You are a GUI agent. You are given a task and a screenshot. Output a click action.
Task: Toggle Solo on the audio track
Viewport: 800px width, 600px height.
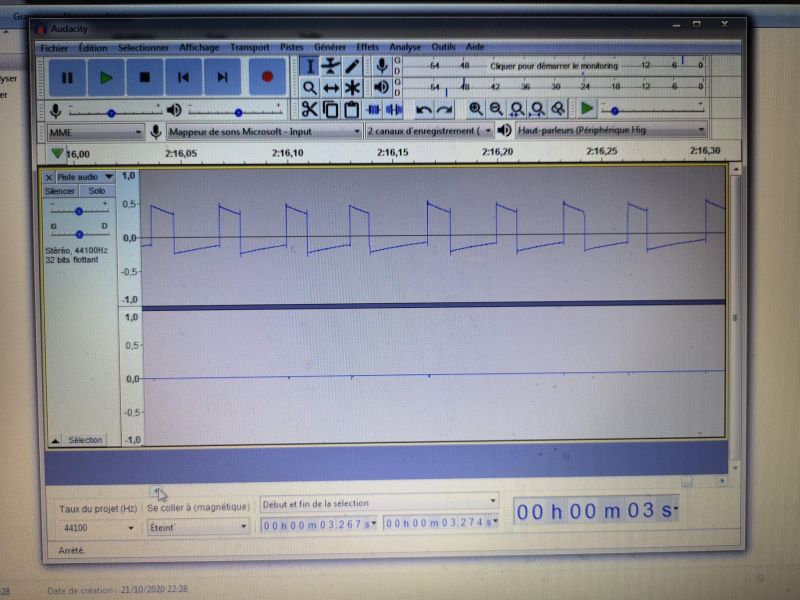tap(97, 191)
